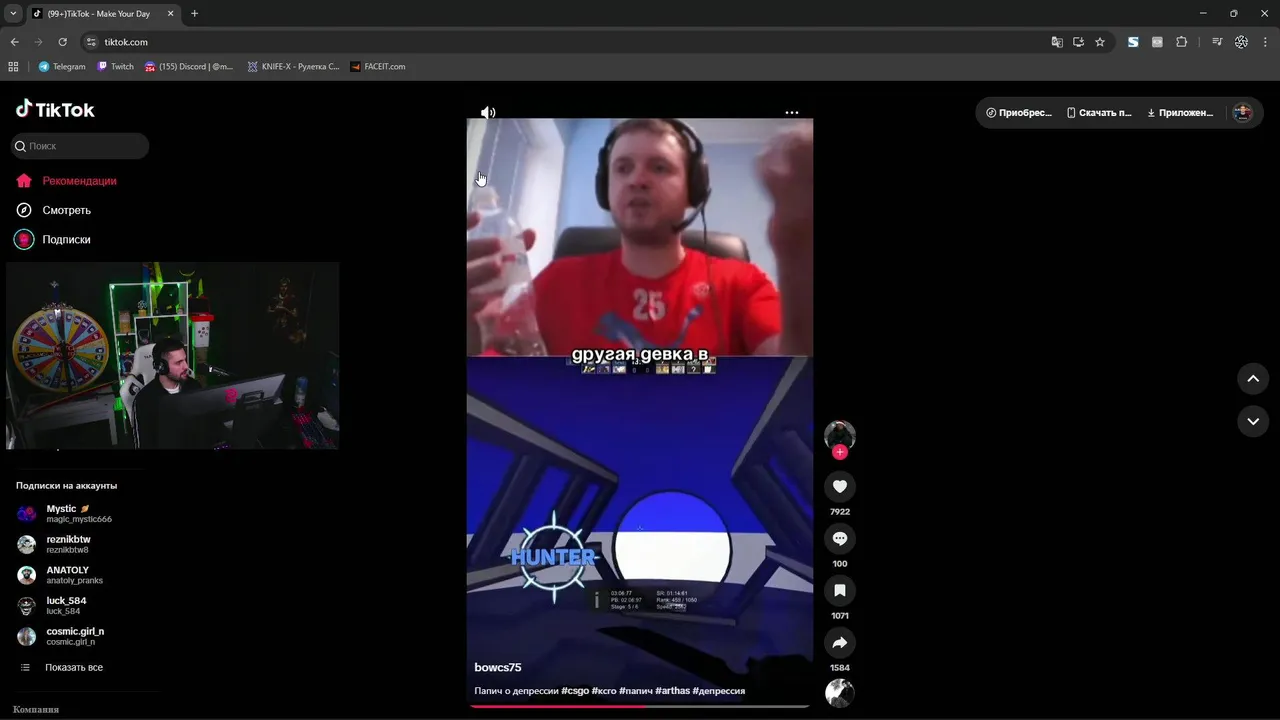
Task: Click the Компания footer heading
Action: (36, 709)
